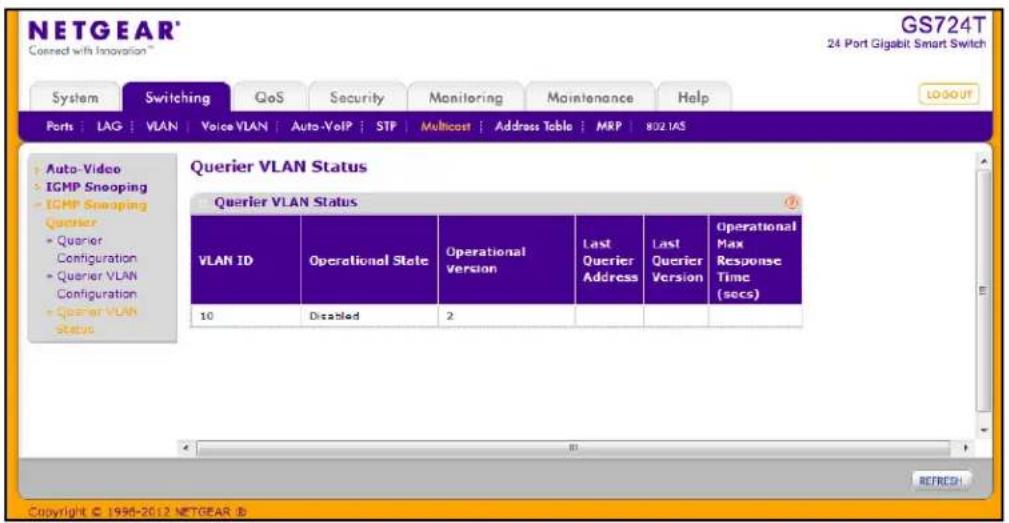Click the vertical scrollbar down arrow
Image resolution: width=1009 pixels, height=523 pixels.
(x=984, y=430)
